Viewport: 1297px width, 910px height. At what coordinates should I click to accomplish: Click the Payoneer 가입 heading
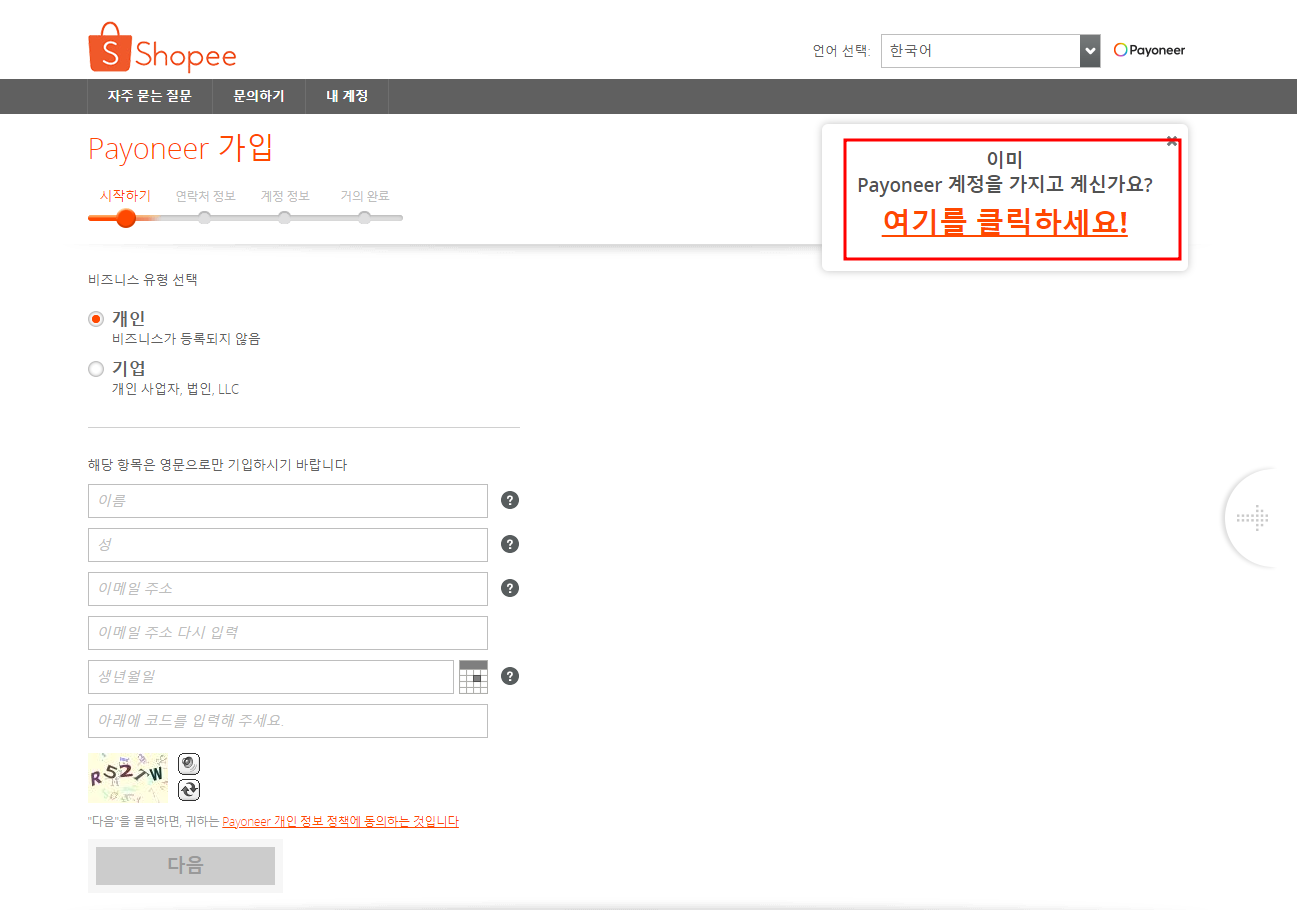click(x=181, y=148)
